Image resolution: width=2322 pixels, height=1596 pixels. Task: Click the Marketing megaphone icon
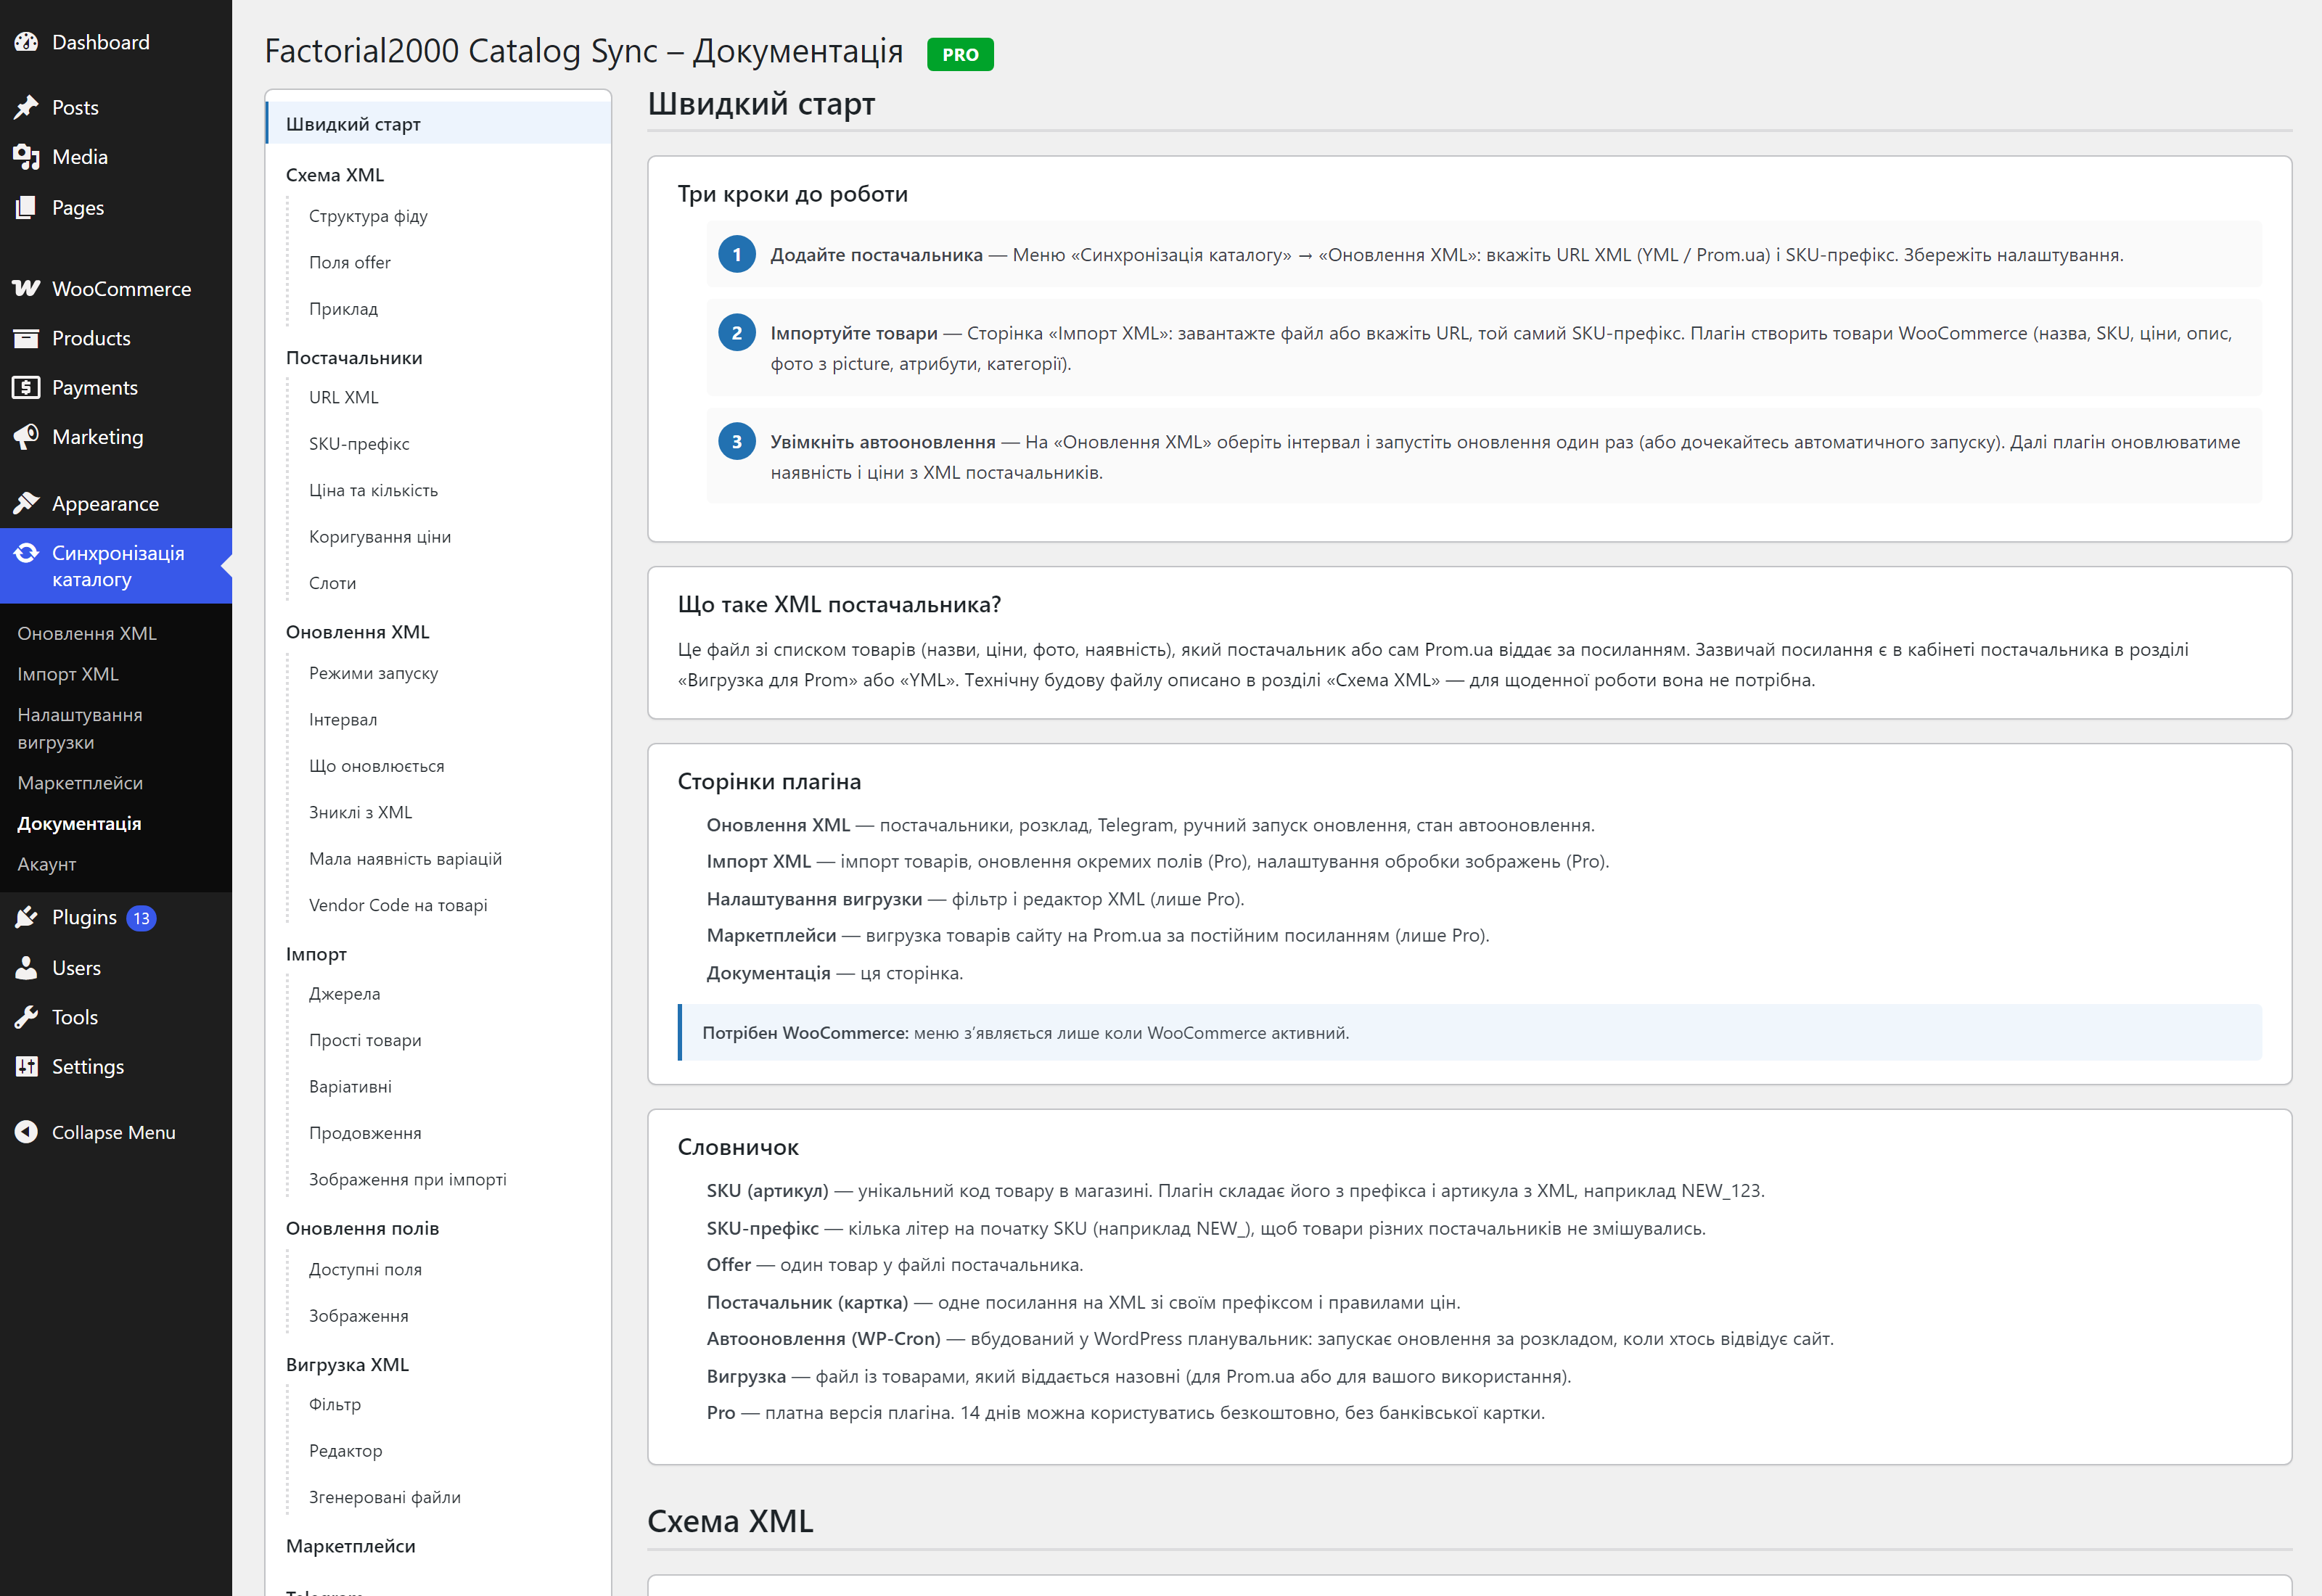pos(26,437)
